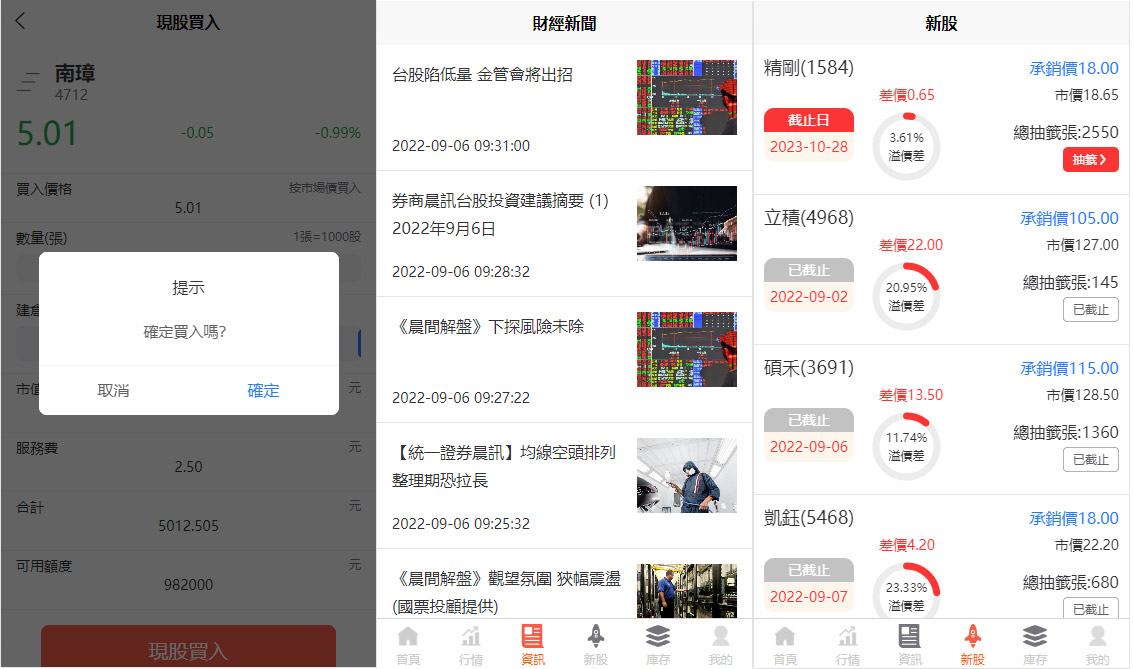Click the 服務費 value 2.50
Screen dimensions: 1134x669
pos(188,466)
